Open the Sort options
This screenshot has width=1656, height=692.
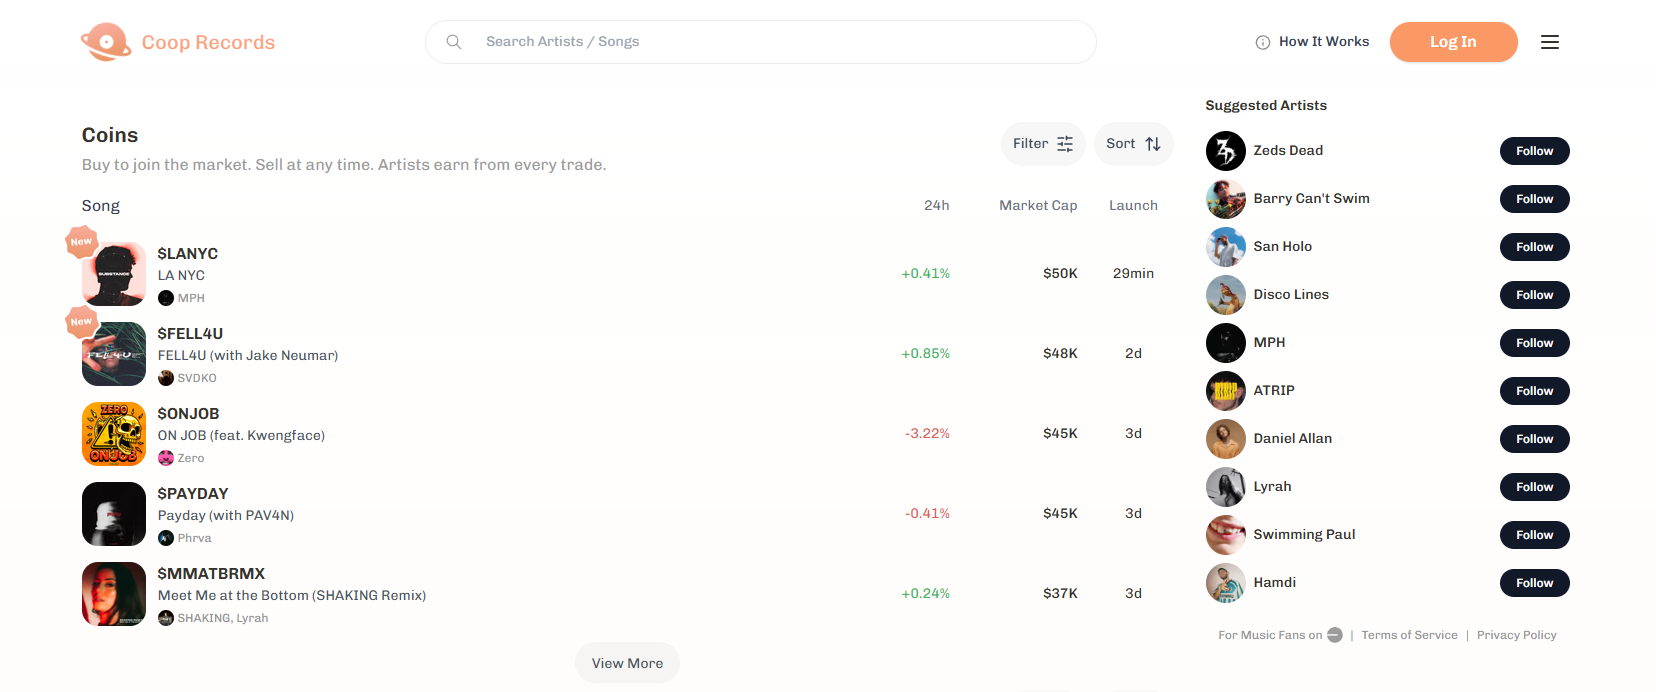pos(1132,144)
